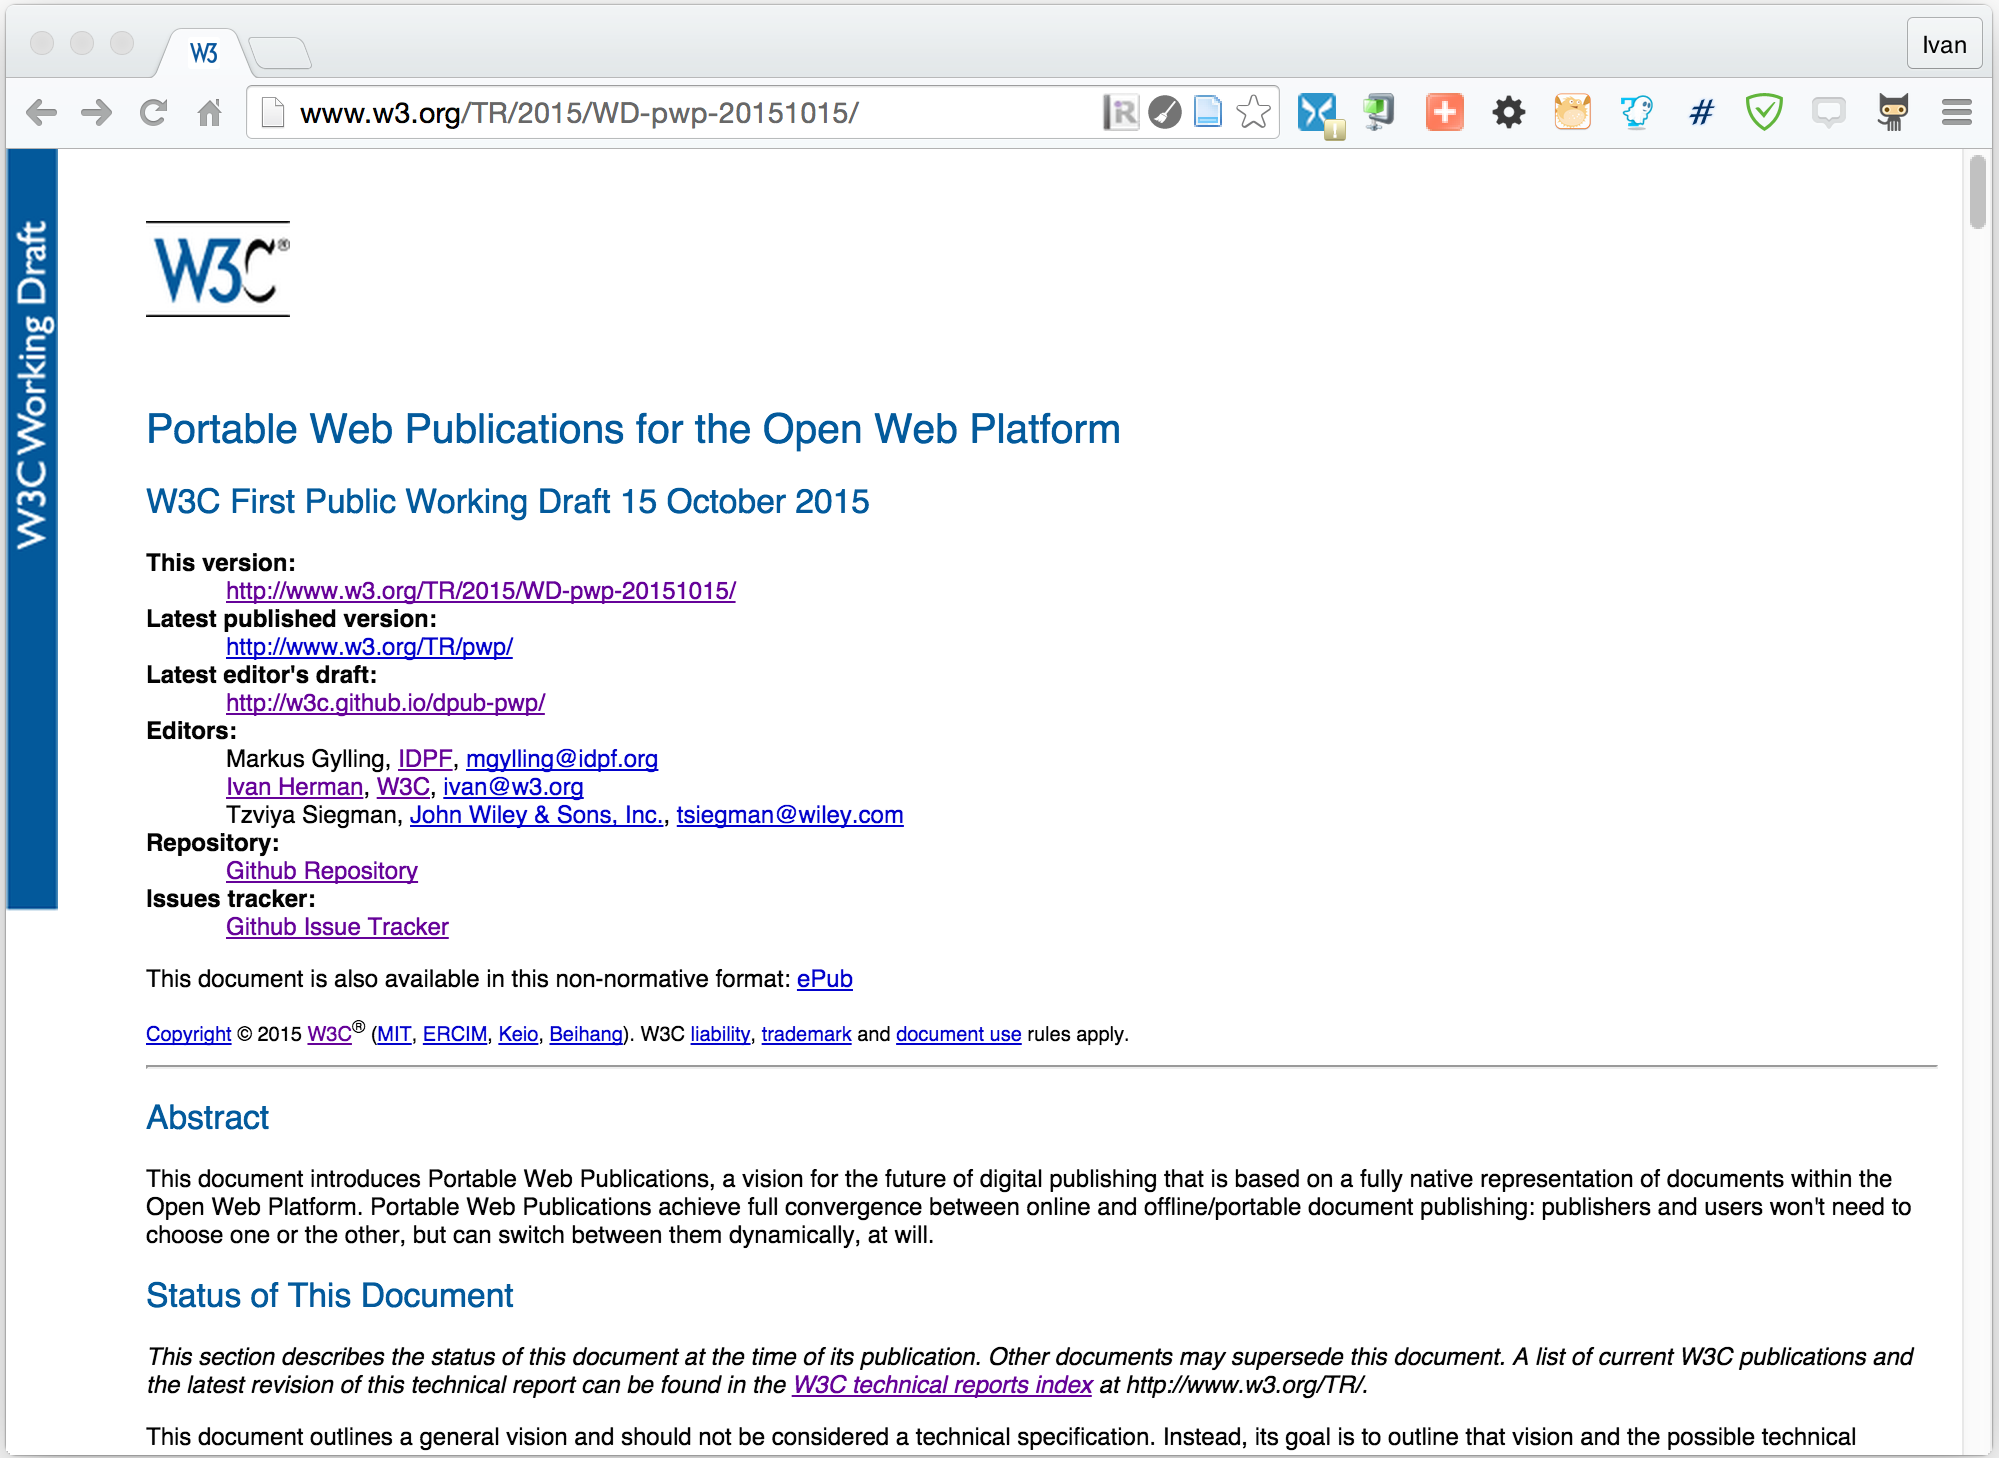Open the Ivan profile switcher button
The image size is (1999, 1458).
pos(1943,45)
